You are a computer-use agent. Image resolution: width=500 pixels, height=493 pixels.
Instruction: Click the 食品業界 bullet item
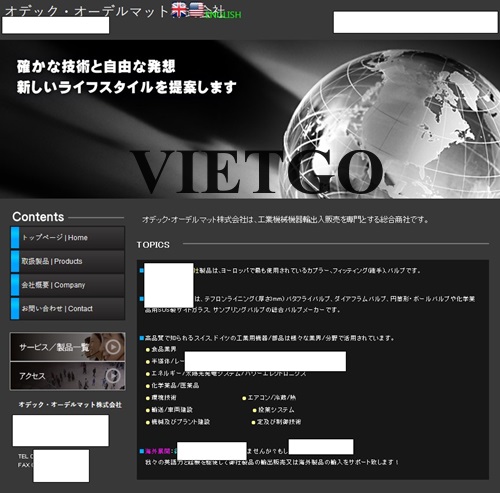pyautogui.click(x=161, y=349)
